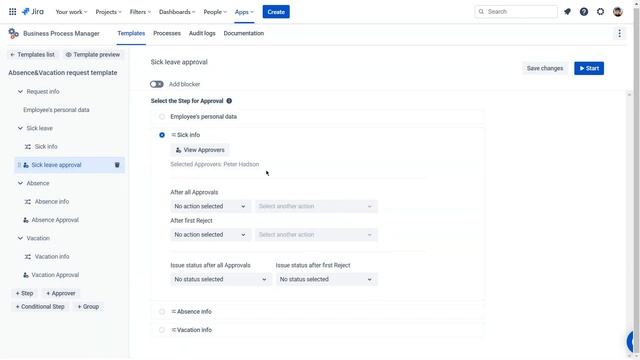Switch to the Documentation tab
This screenshot has width=640, height=360.
tap(244, 33)
